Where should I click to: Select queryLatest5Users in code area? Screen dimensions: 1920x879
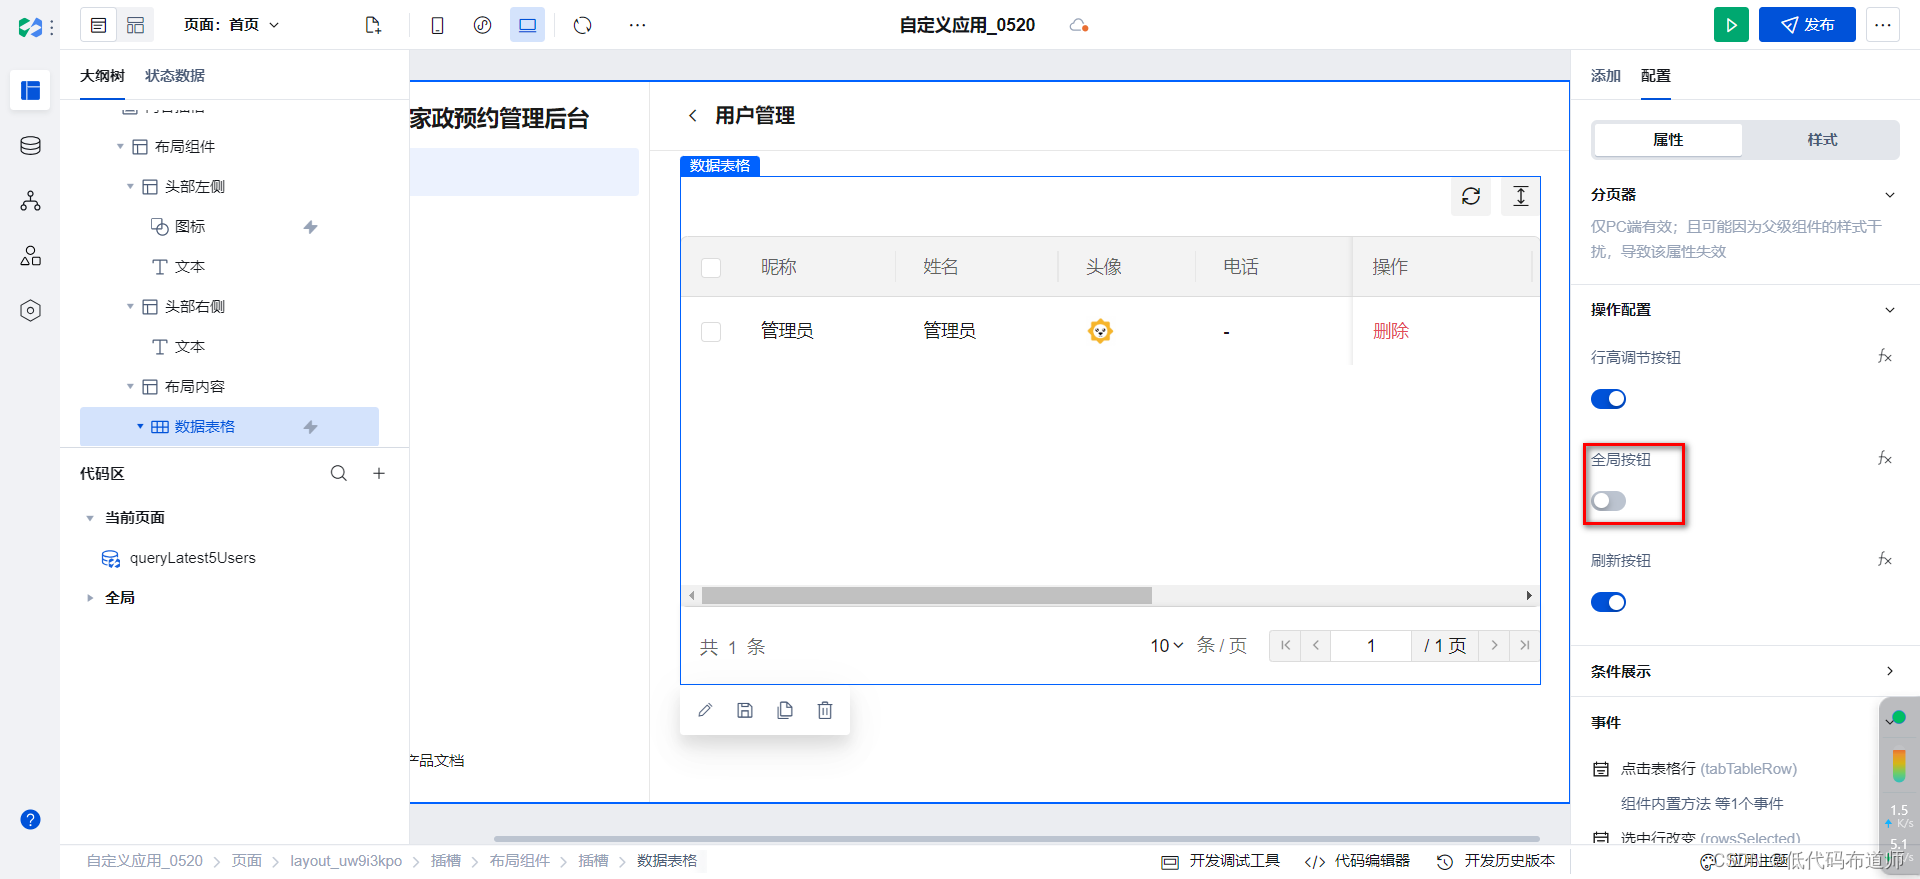click(193, 558)
